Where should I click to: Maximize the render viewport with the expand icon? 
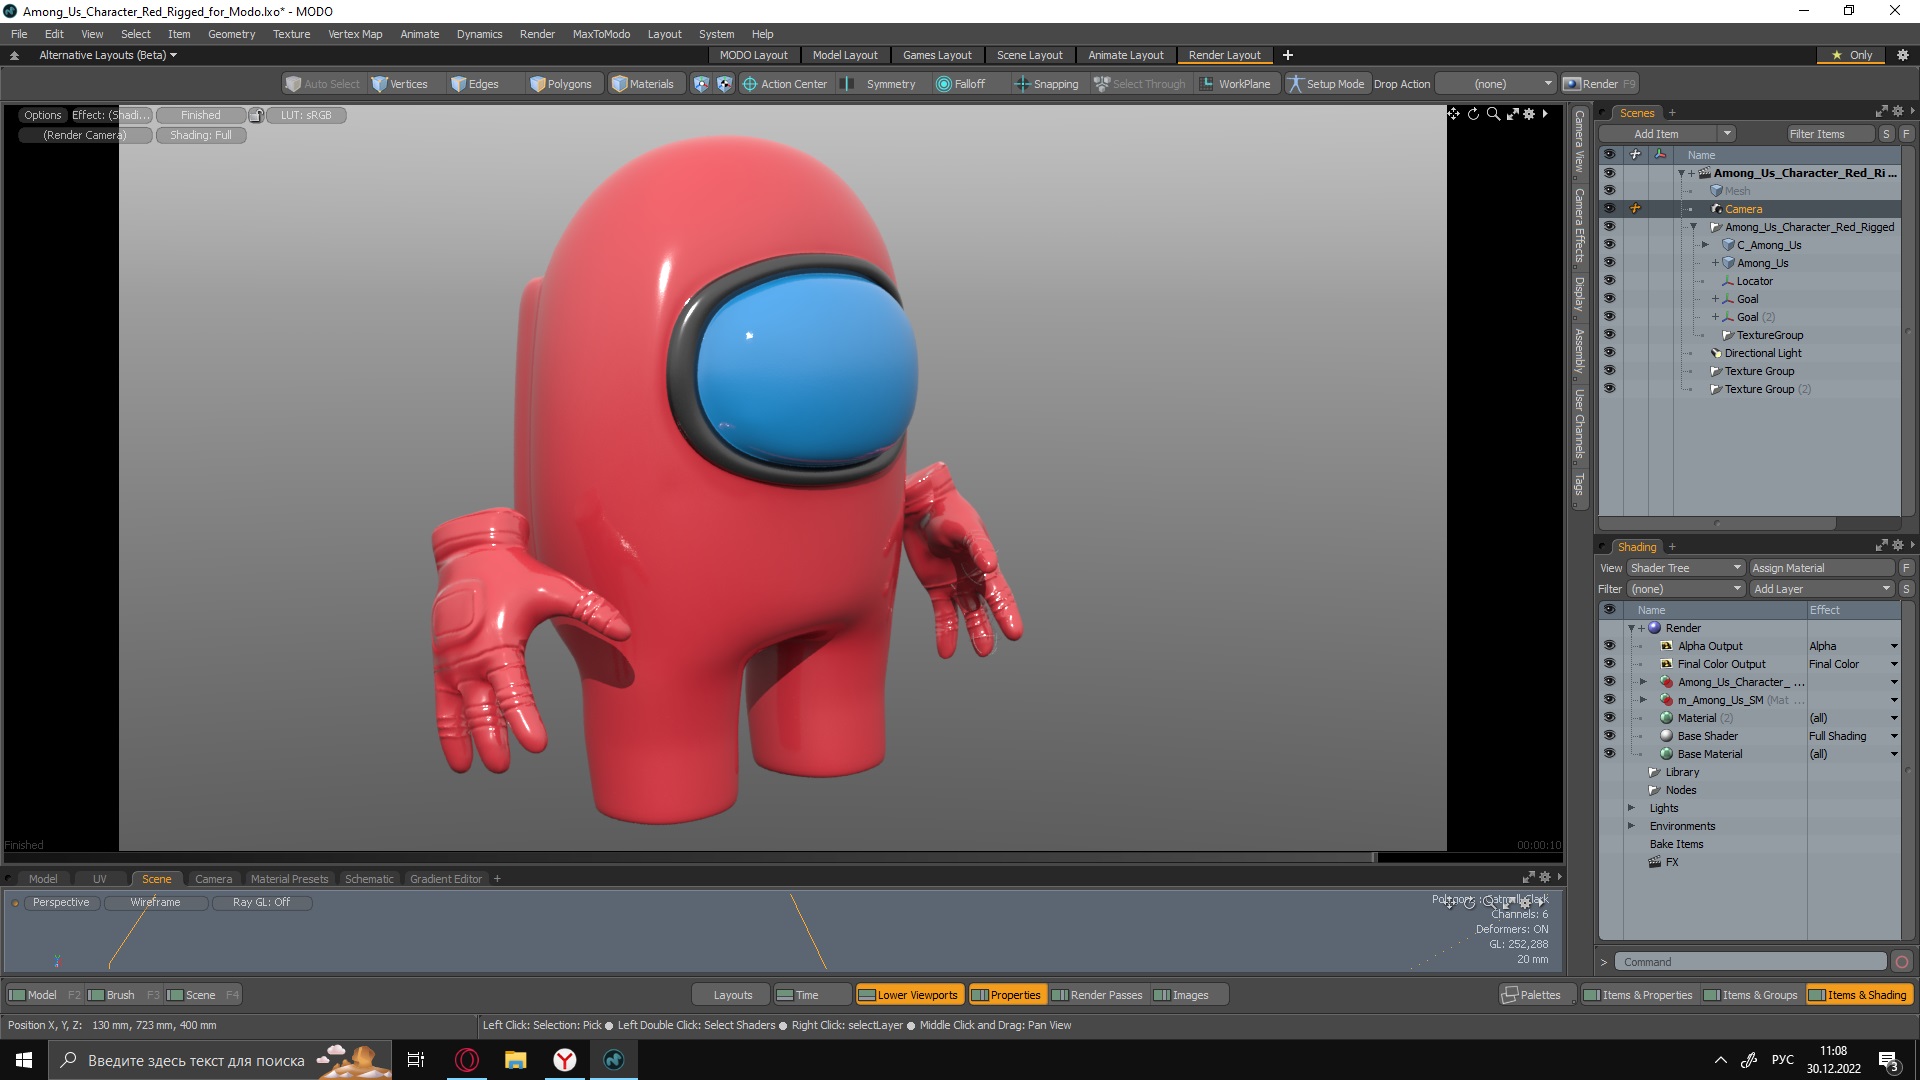pos(1512,114)
